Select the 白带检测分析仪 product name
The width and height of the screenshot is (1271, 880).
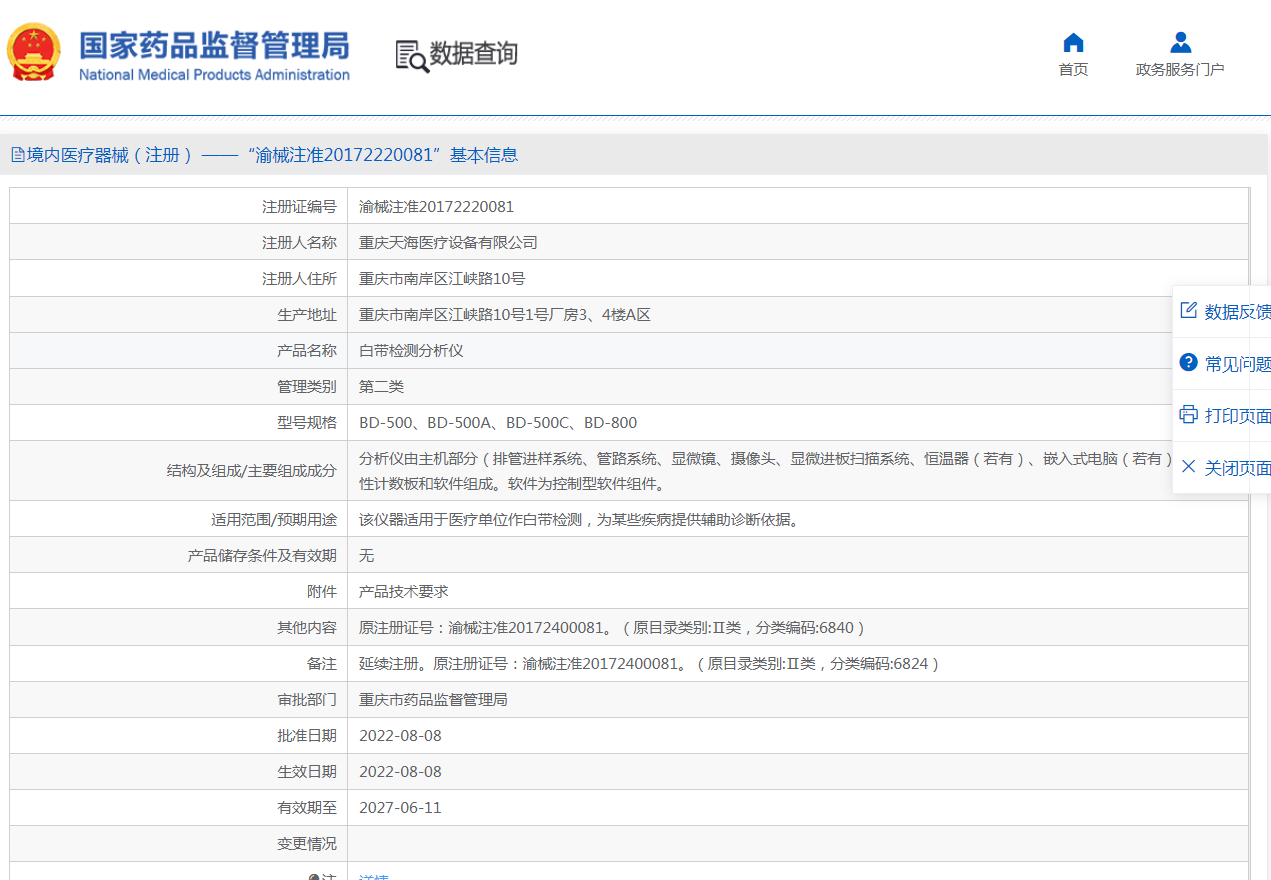pos(411,351)
